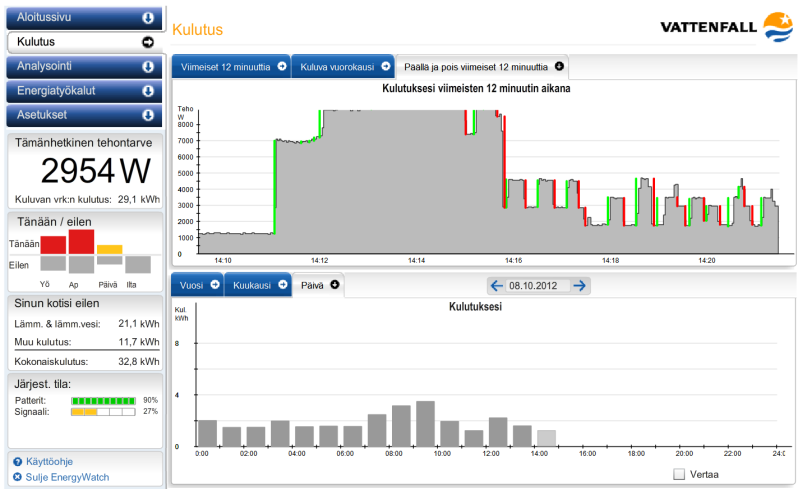This screenshot has width=800, height=489.
Task: Click the Vattenfall logo
Action: [x=726, y=26]
